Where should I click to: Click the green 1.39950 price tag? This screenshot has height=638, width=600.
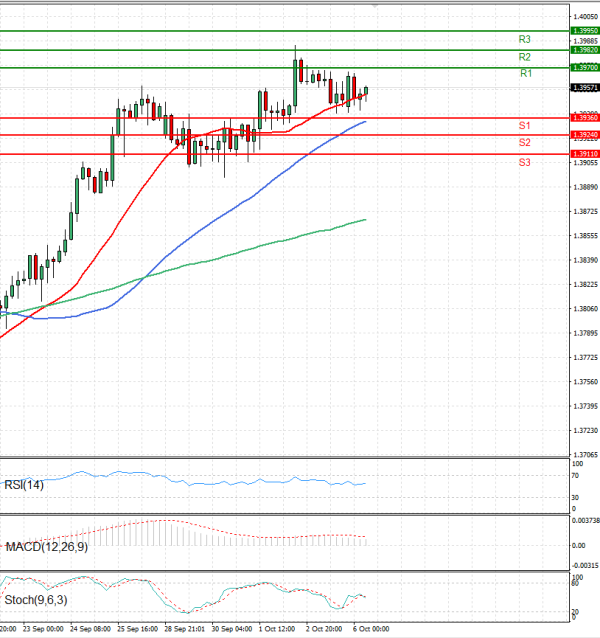[585, 31]
